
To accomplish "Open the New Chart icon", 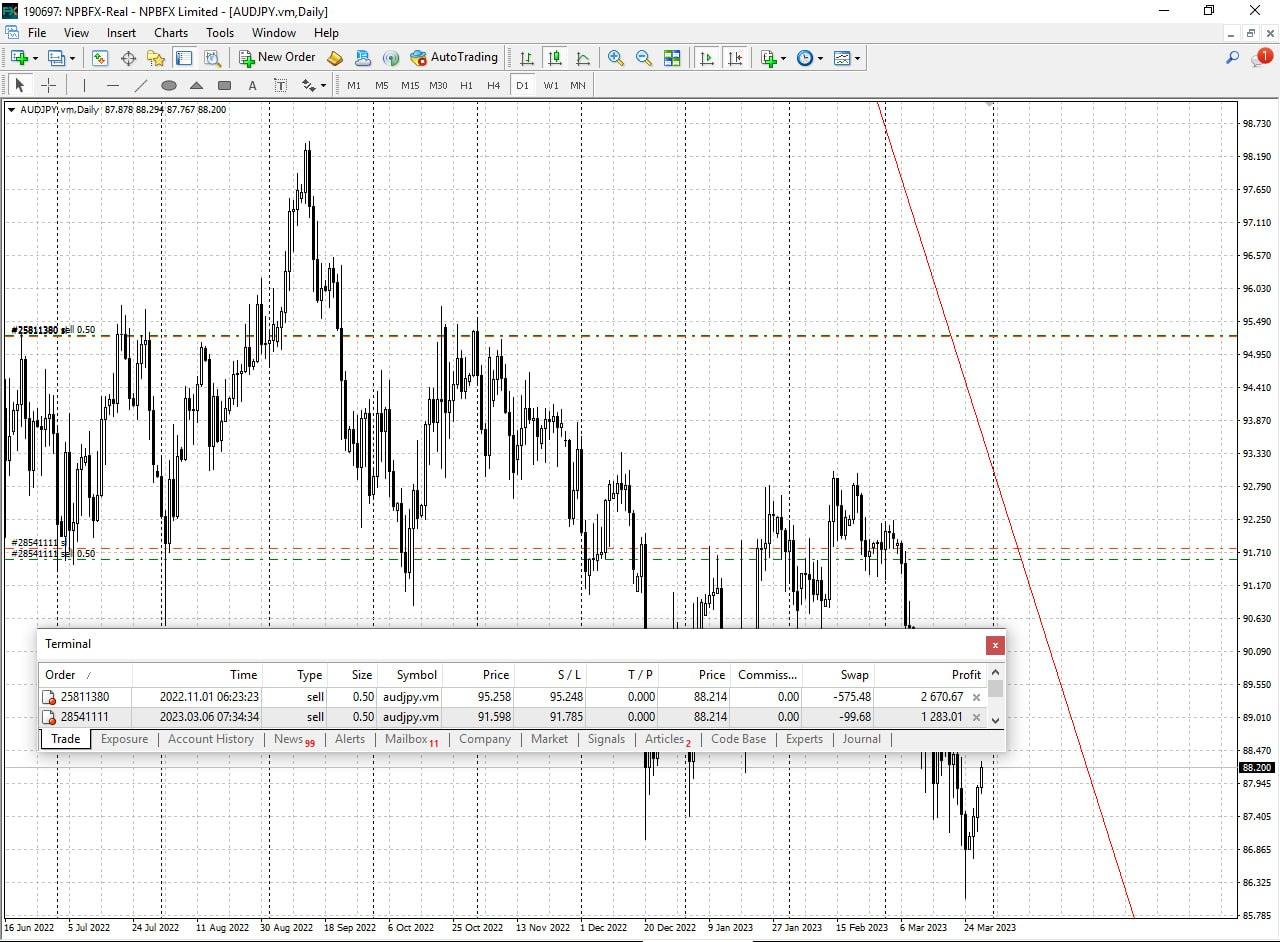I will click(x=19, y=58).
